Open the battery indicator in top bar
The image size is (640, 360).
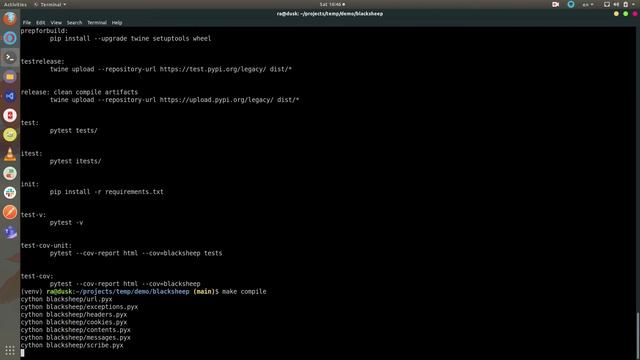click(626, 4)
